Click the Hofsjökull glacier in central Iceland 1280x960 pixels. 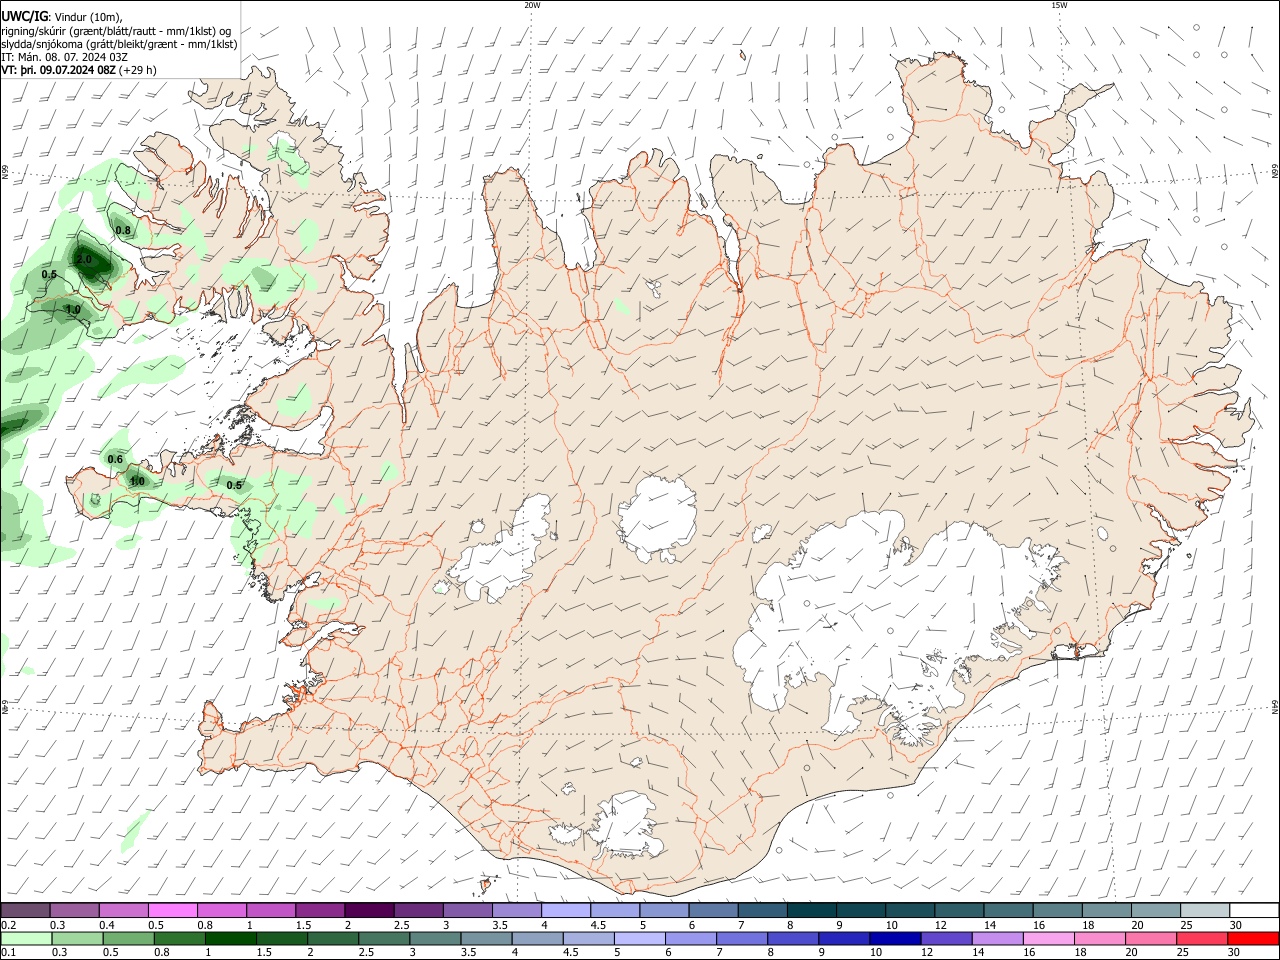coord(658,518)
